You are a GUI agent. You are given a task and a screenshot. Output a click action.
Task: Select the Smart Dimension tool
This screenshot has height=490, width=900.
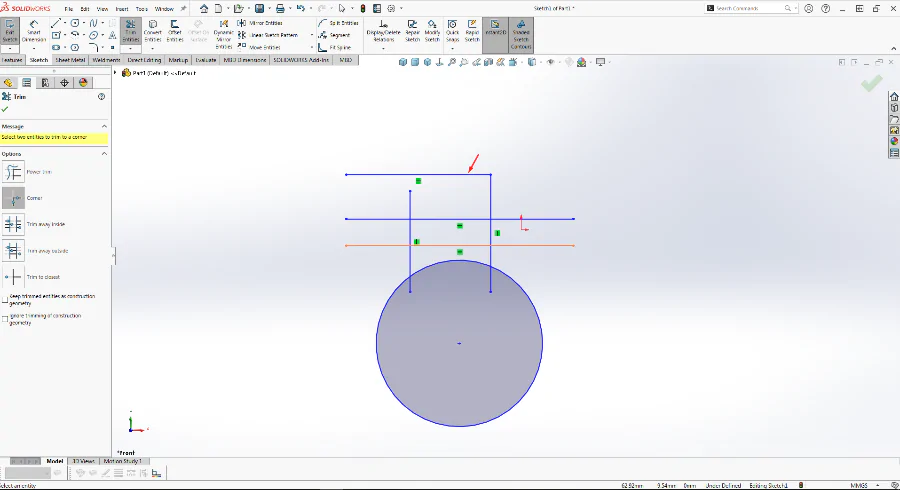click(x=34, y=31)
